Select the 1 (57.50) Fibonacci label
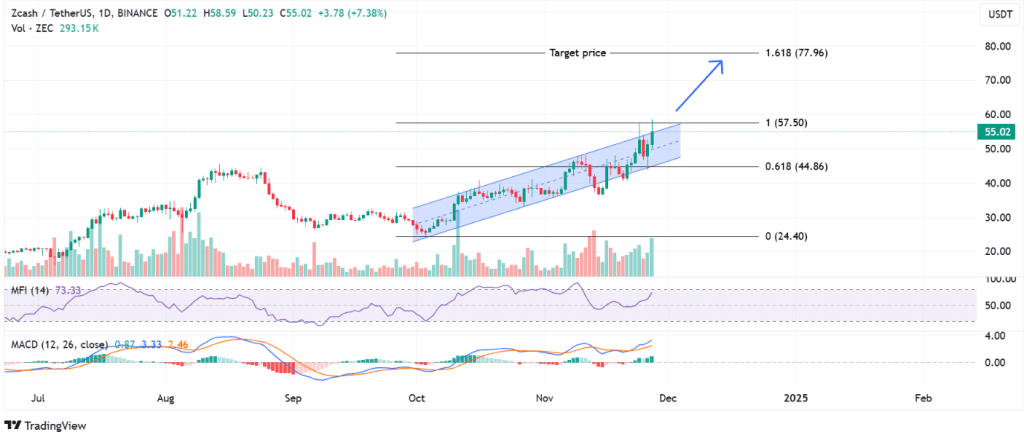 (787, 123)
